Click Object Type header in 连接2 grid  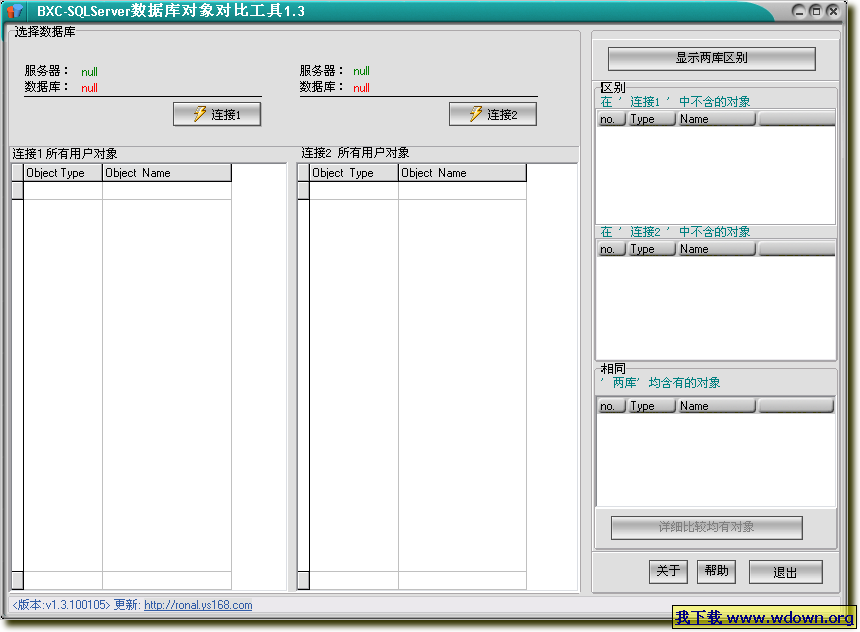353,173
